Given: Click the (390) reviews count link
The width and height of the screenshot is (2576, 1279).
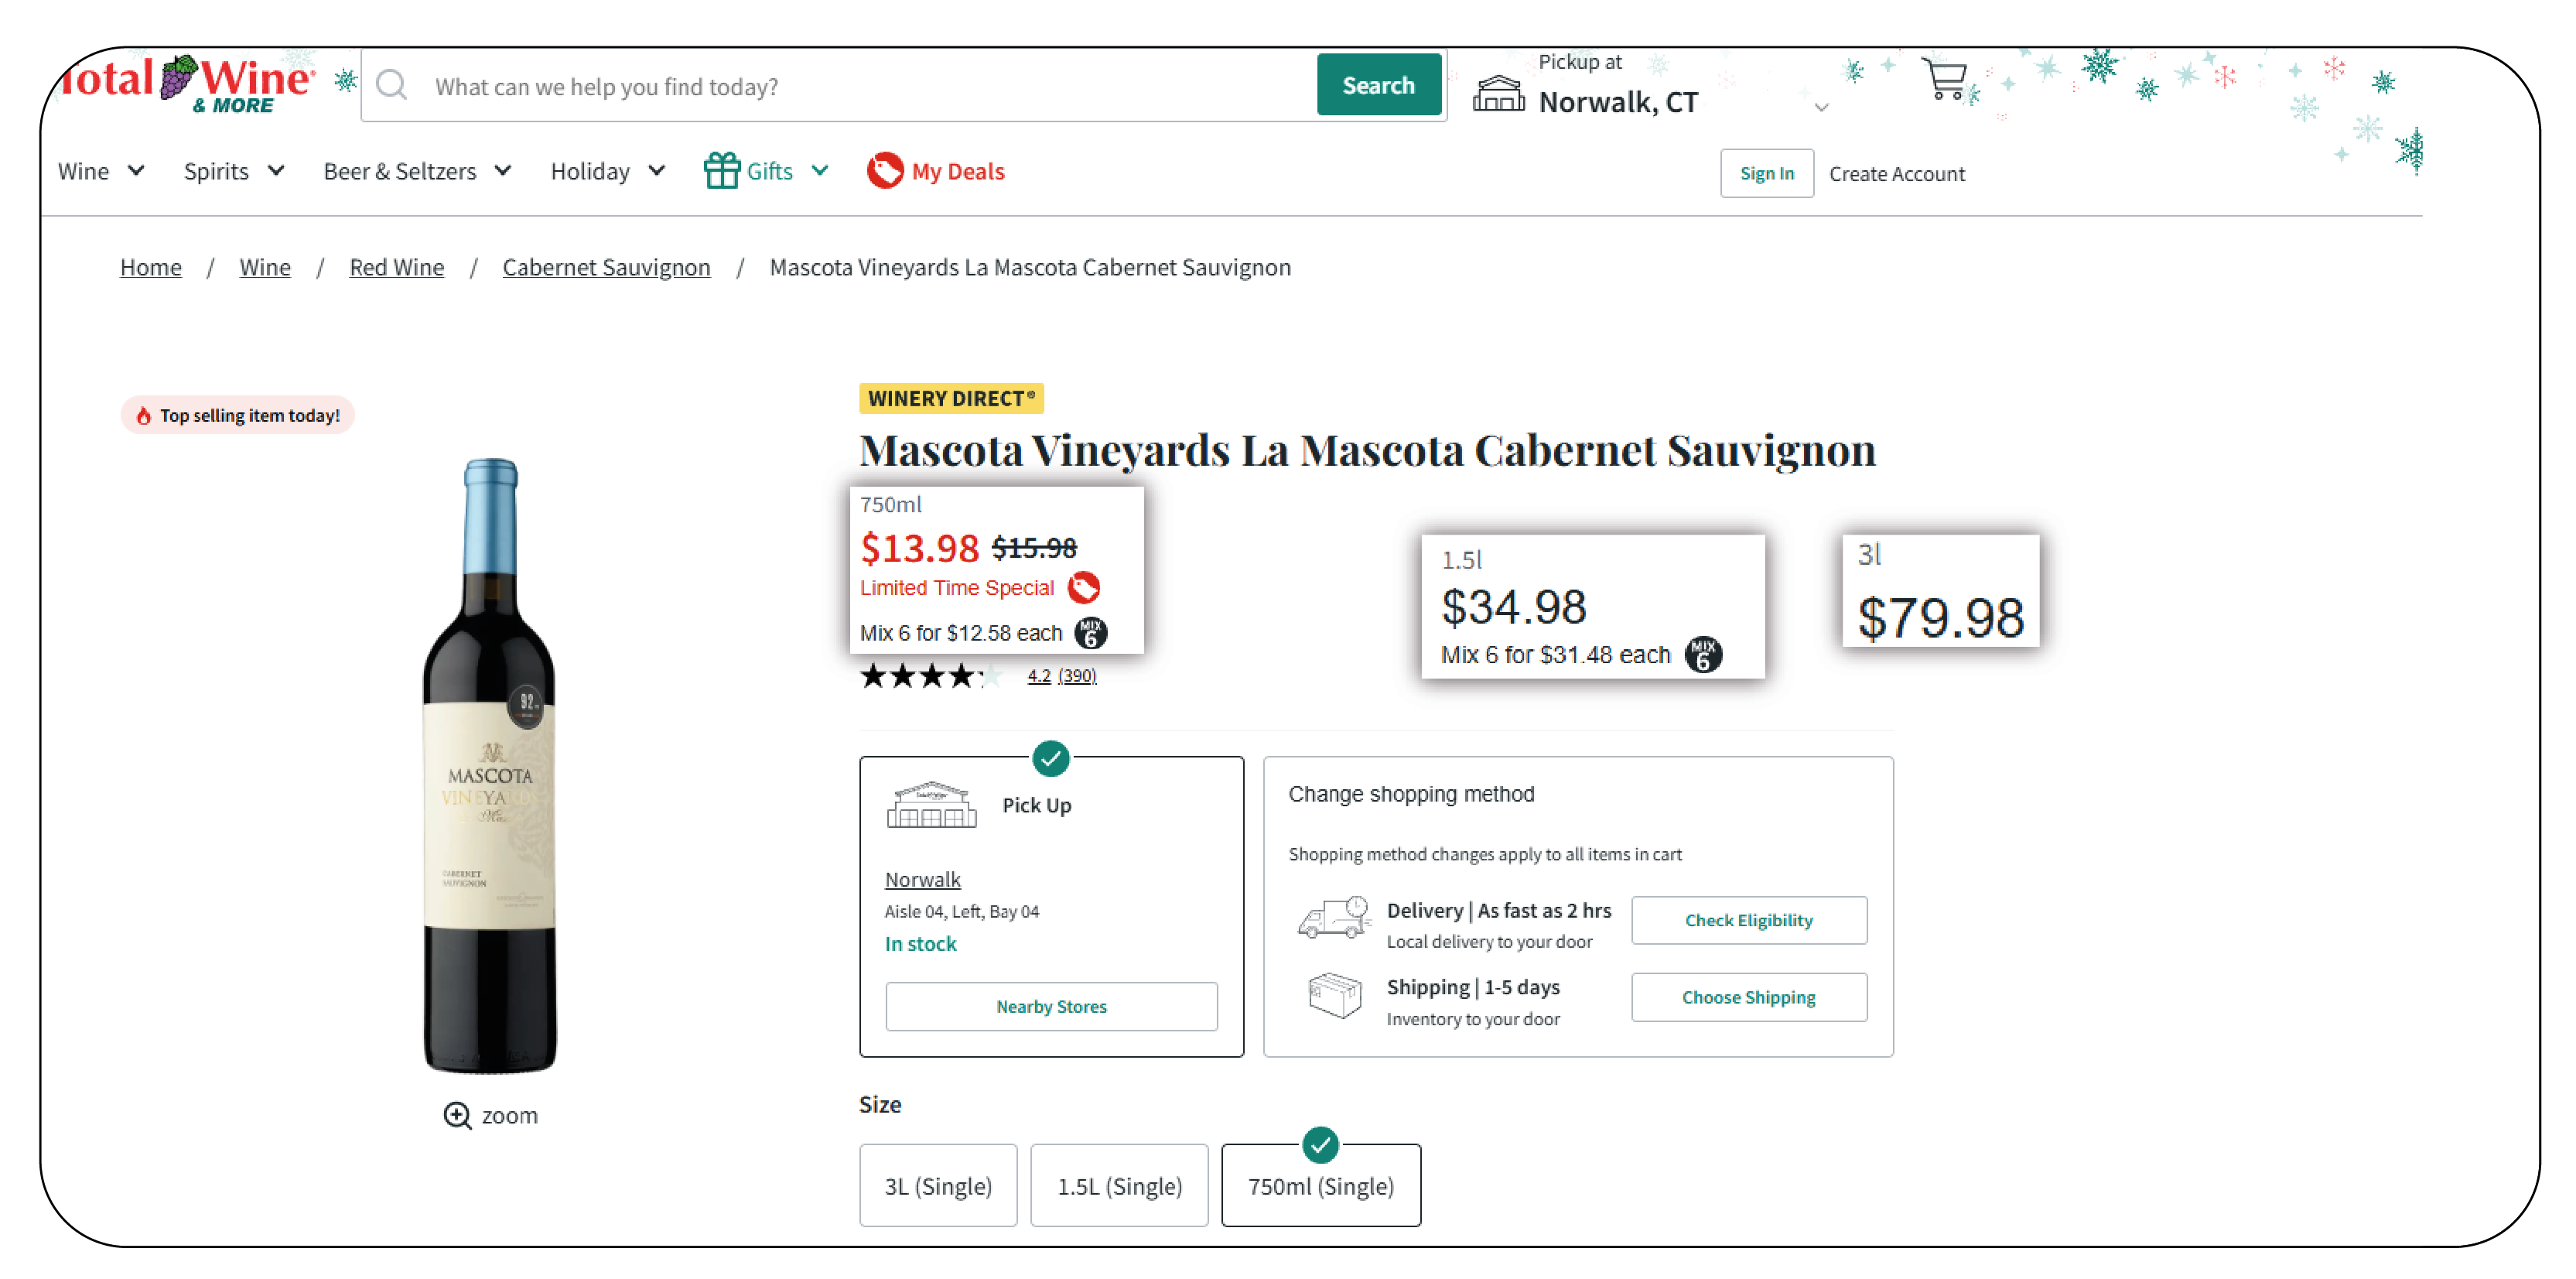Looking at the screenshot, I should (1077, 677).
